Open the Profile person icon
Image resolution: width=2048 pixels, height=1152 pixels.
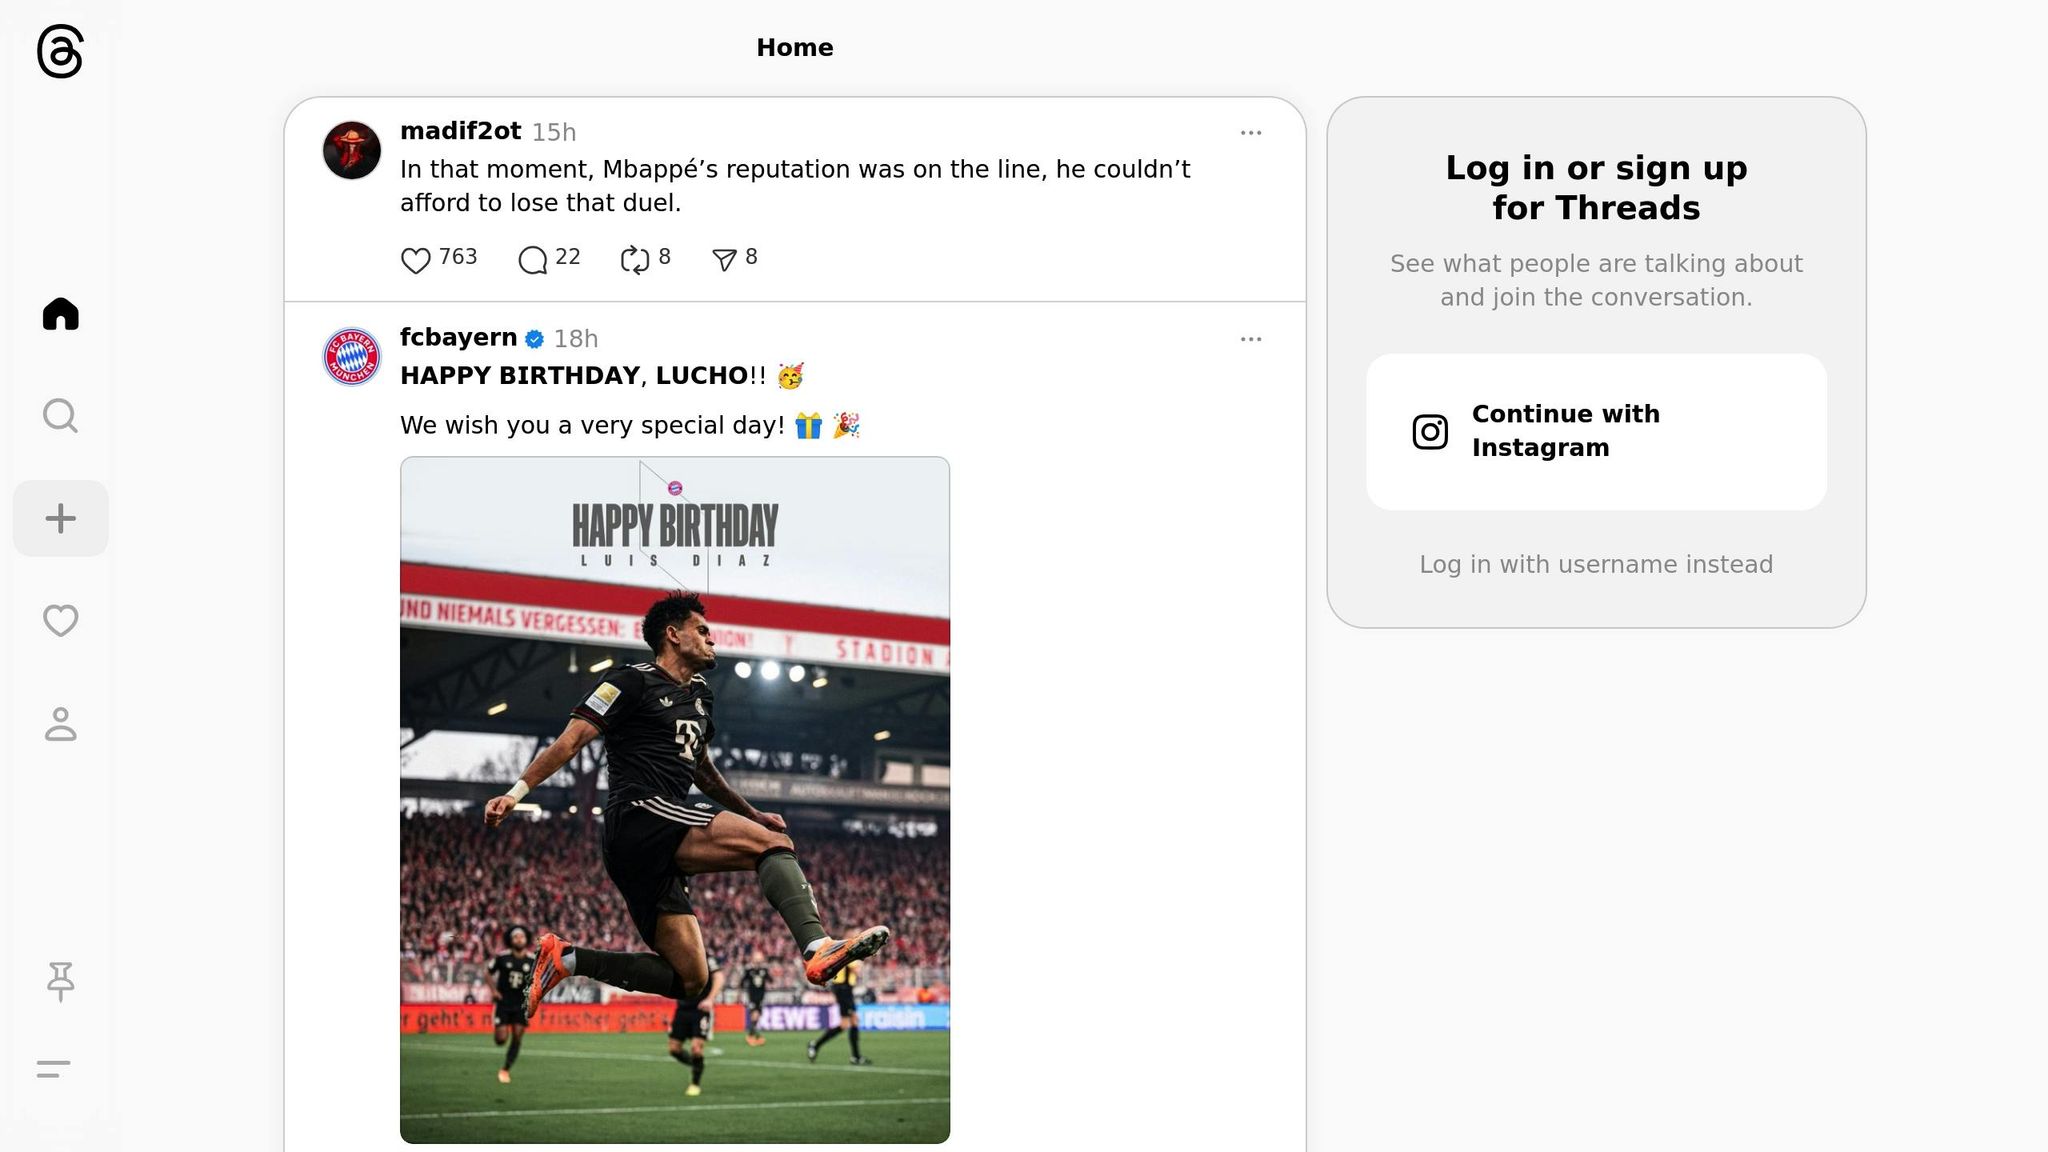[x=60, y=724]
